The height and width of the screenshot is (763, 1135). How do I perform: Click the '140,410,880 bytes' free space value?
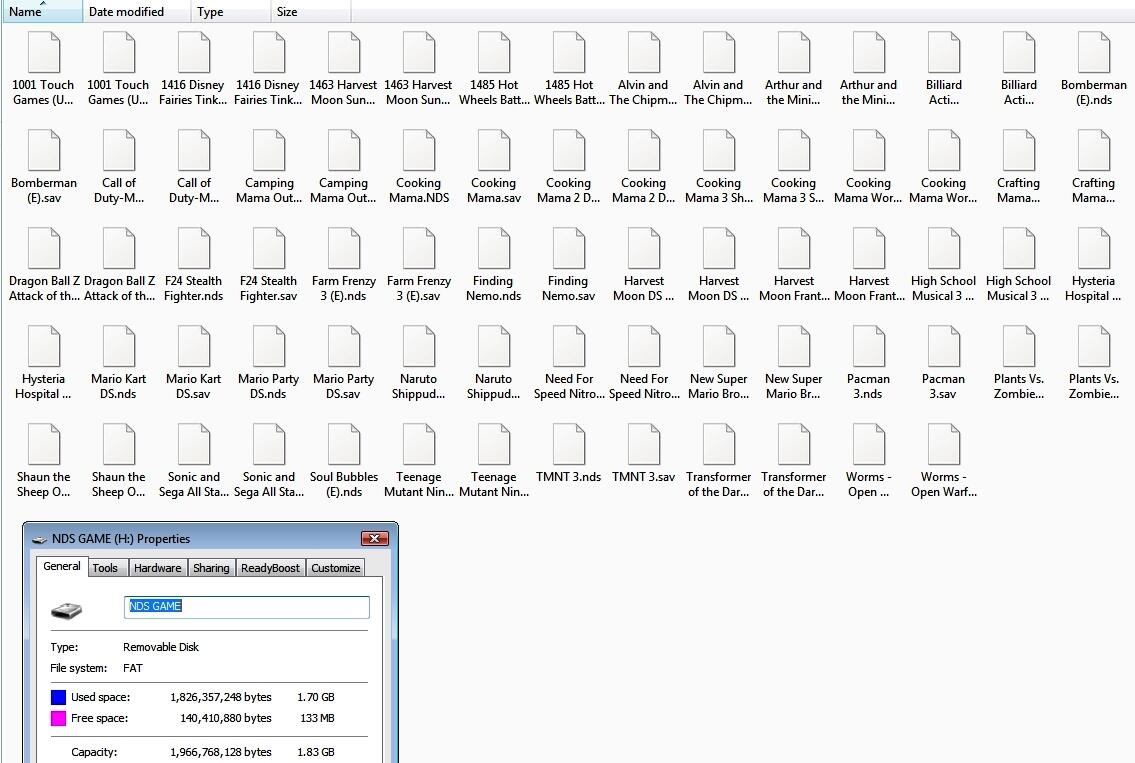click(x=226, y=718)
